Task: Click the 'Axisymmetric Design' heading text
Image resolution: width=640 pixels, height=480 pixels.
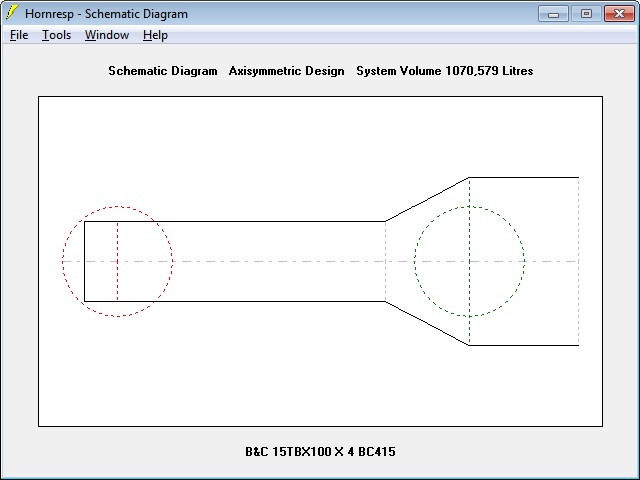Action: tap(287, 71)
